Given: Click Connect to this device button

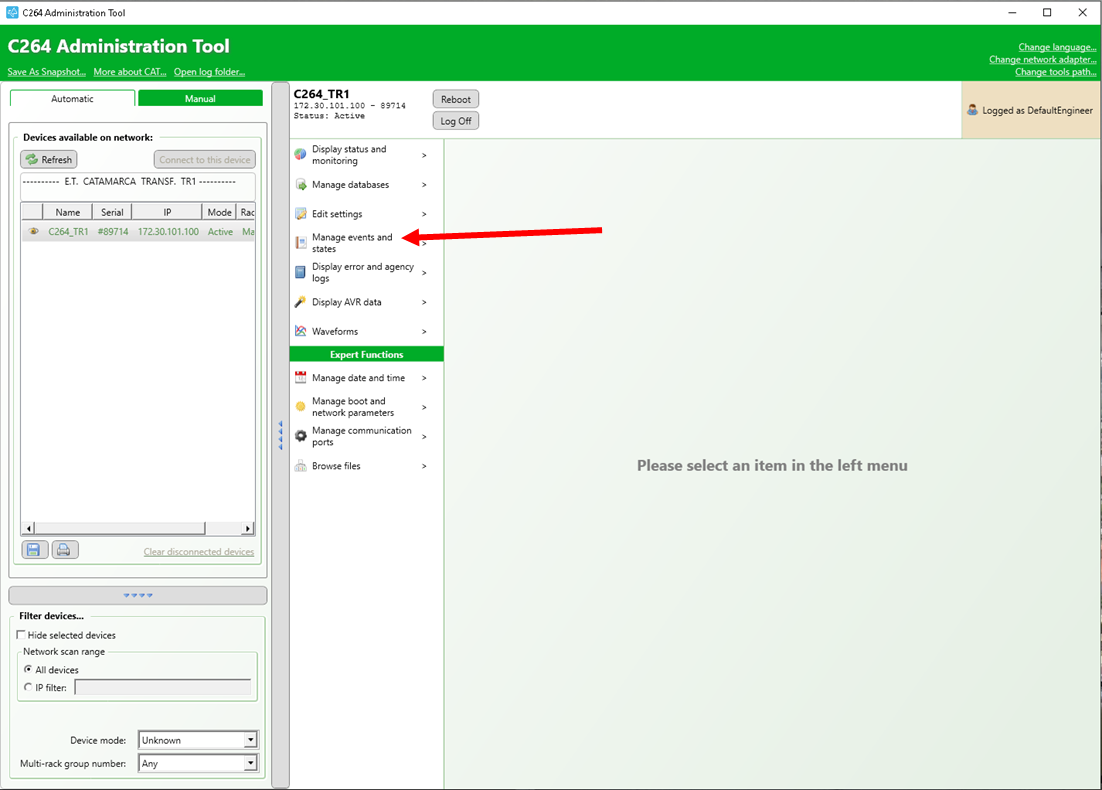Looking at the screenshot, I should (x=205, y=160).
